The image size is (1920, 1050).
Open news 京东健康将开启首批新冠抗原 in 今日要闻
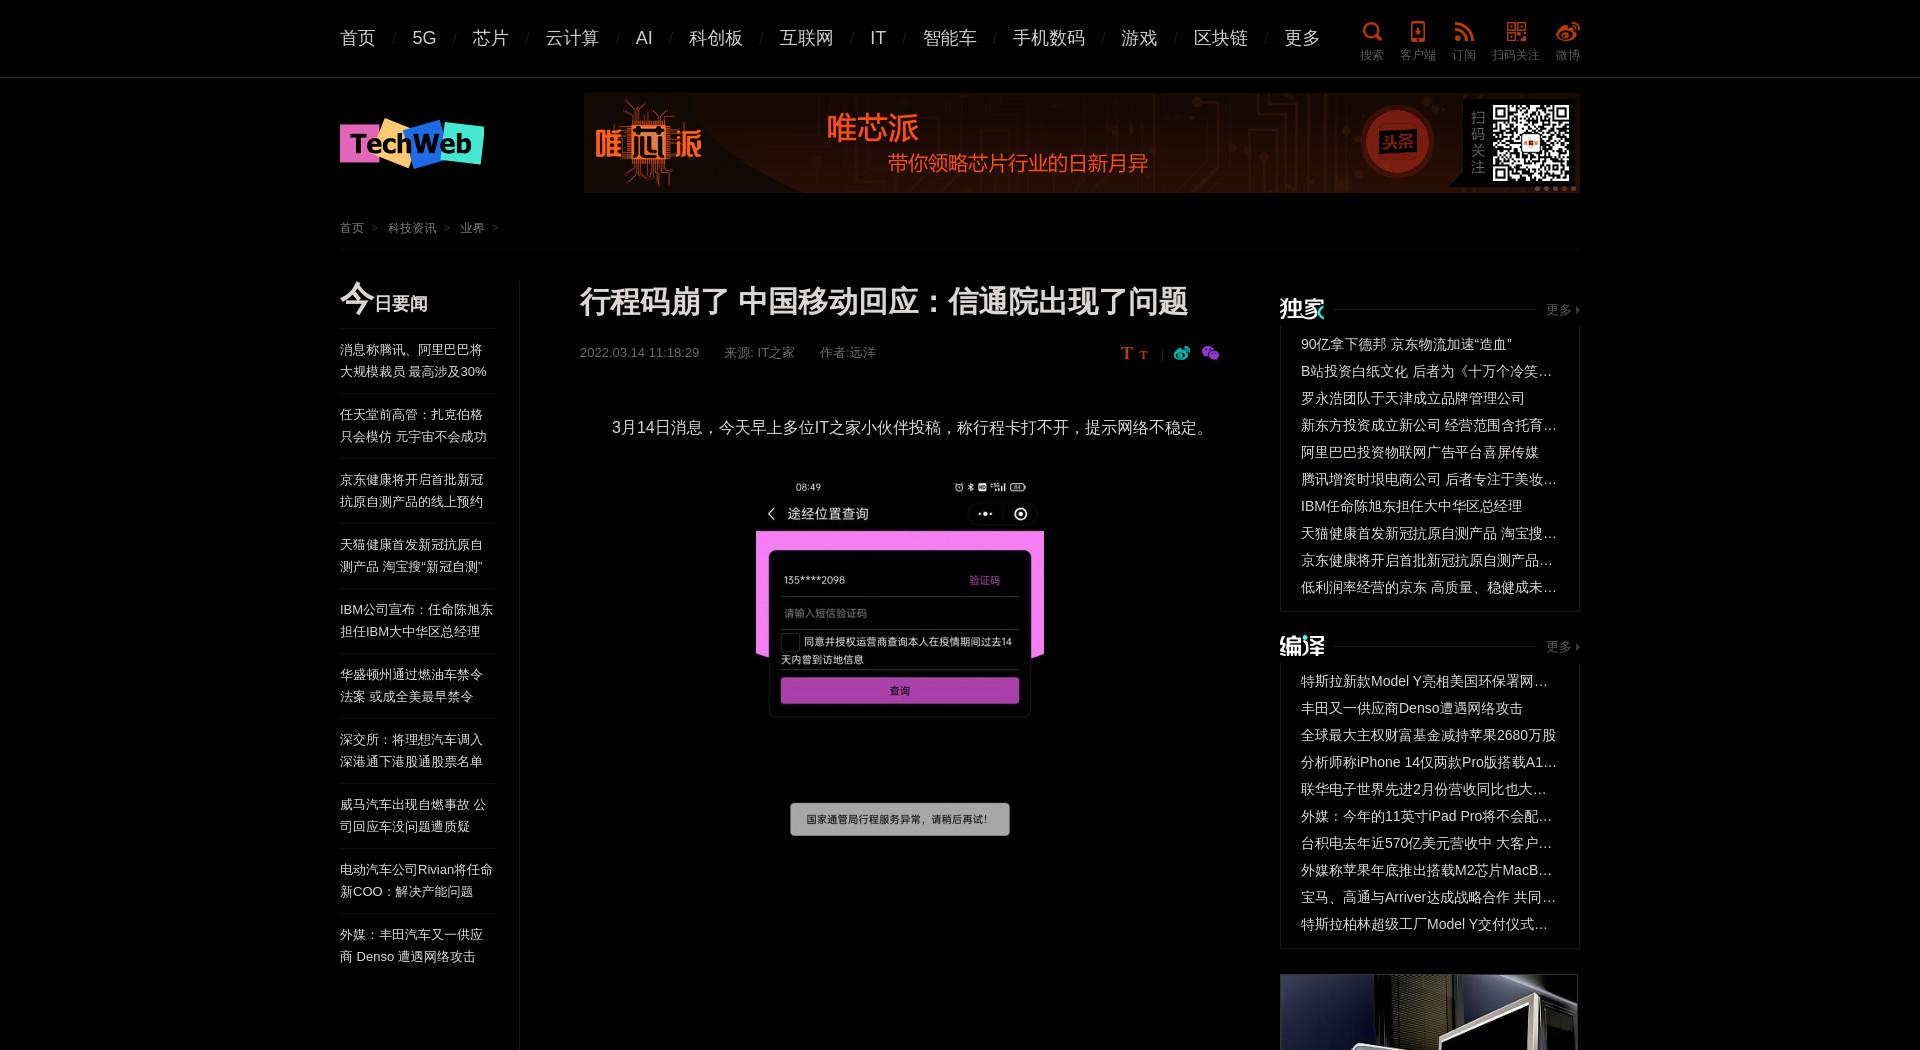(x=412, y=491)
